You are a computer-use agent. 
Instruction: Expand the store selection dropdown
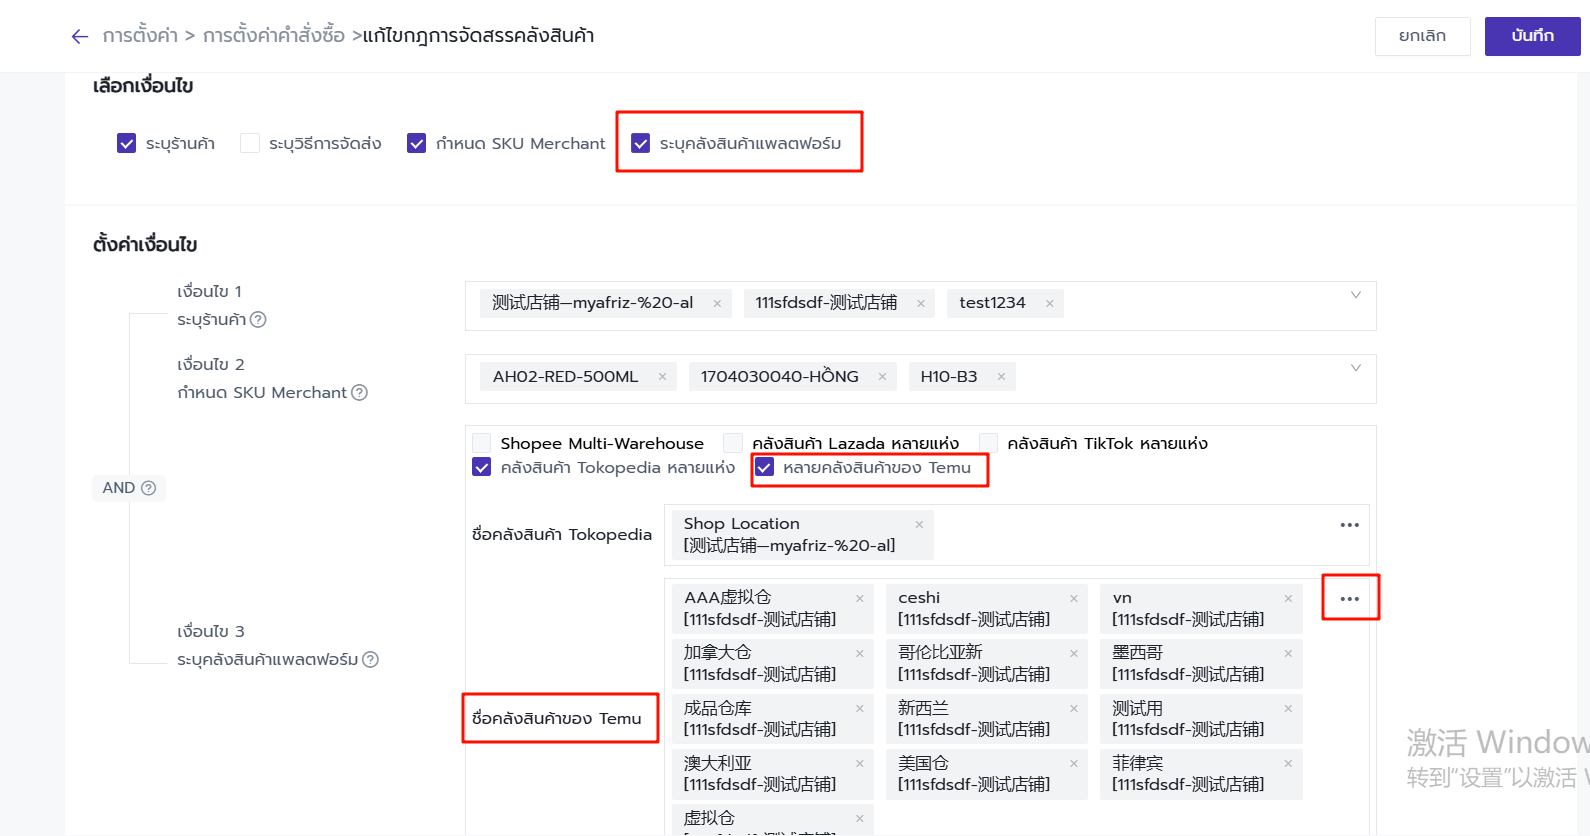1356,295
